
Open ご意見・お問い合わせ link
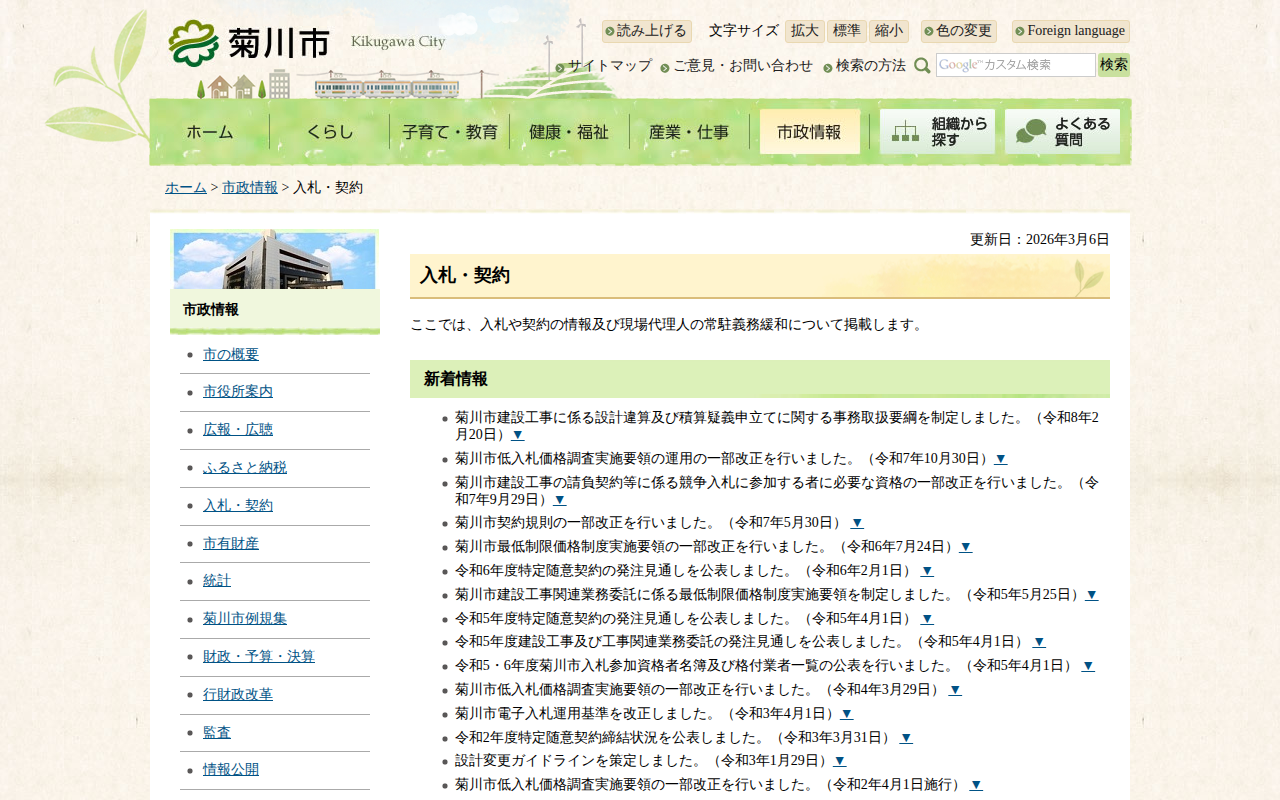pyautogui.click(x=743, y=66)
